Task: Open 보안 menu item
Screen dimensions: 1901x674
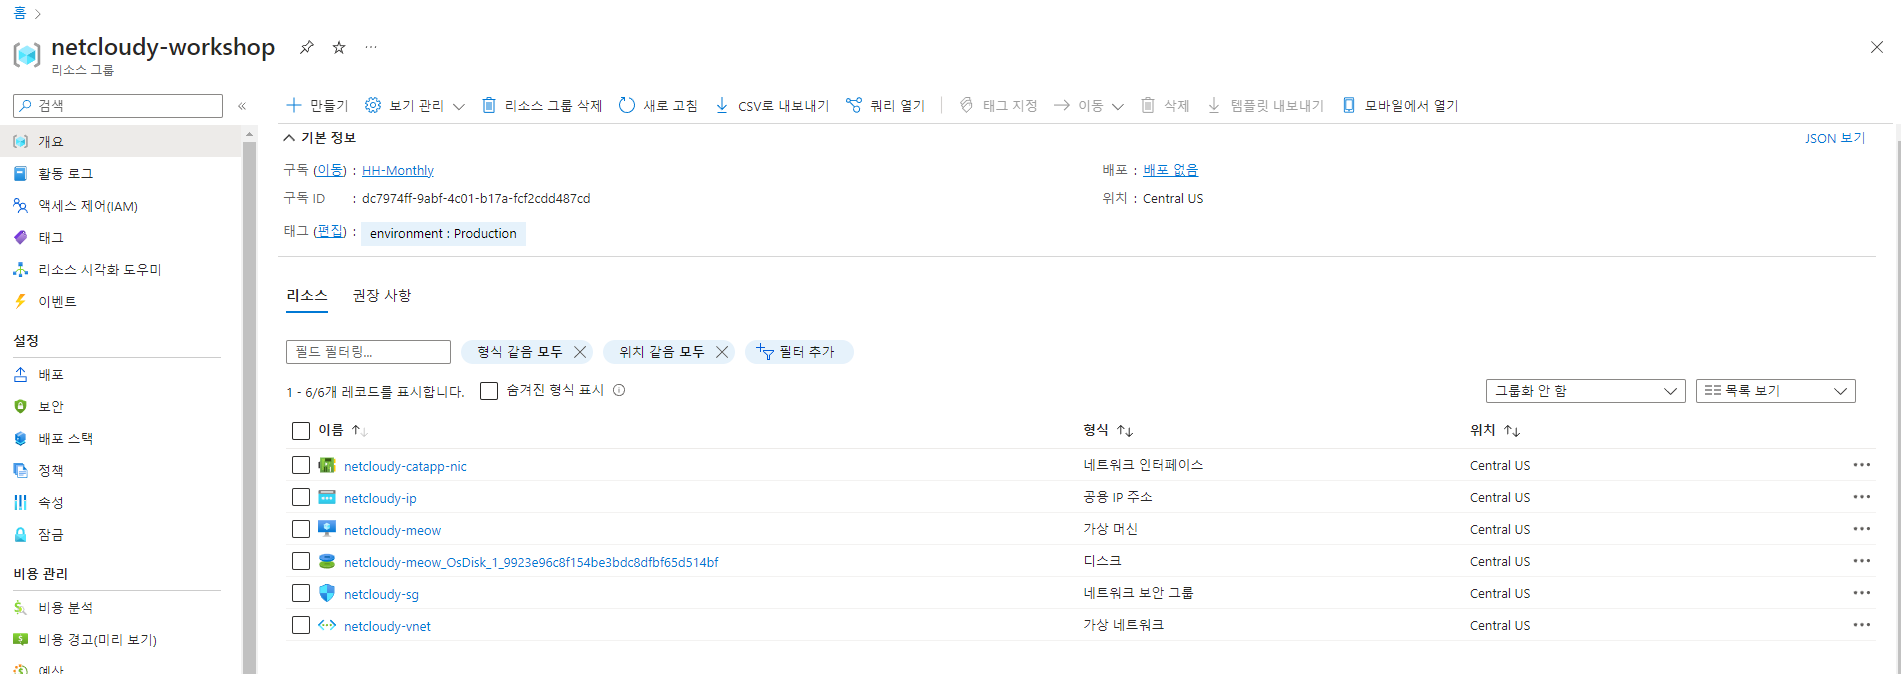Action: coord(121,406)
